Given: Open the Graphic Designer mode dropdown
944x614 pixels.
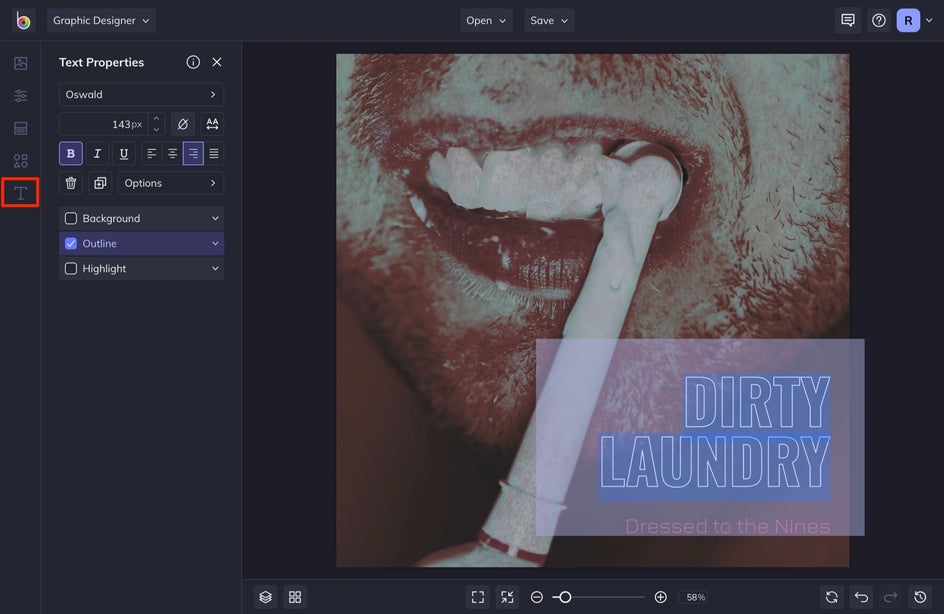Looking at the screenshot, I should [x=101, y=20].
